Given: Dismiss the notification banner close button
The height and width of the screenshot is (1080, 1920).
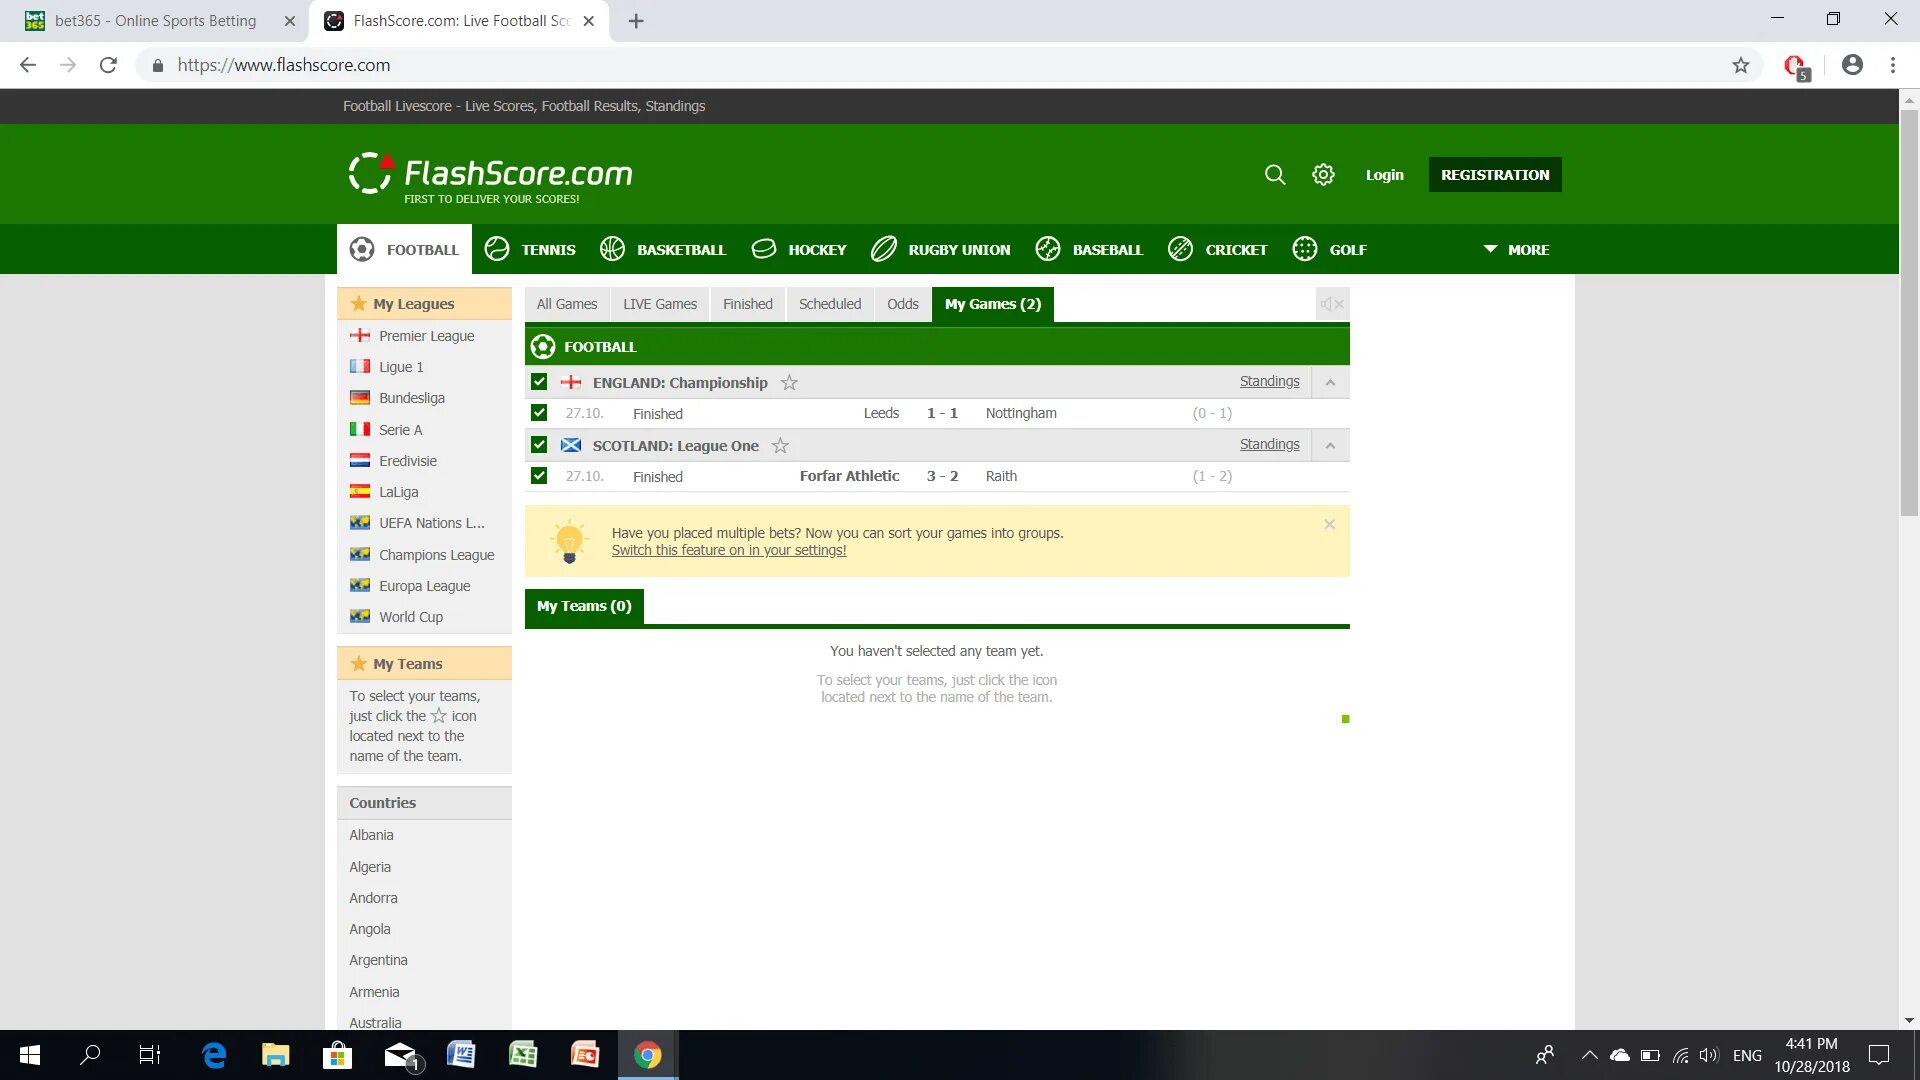Looking at the screenshot, I should [x=1331, y=525].
